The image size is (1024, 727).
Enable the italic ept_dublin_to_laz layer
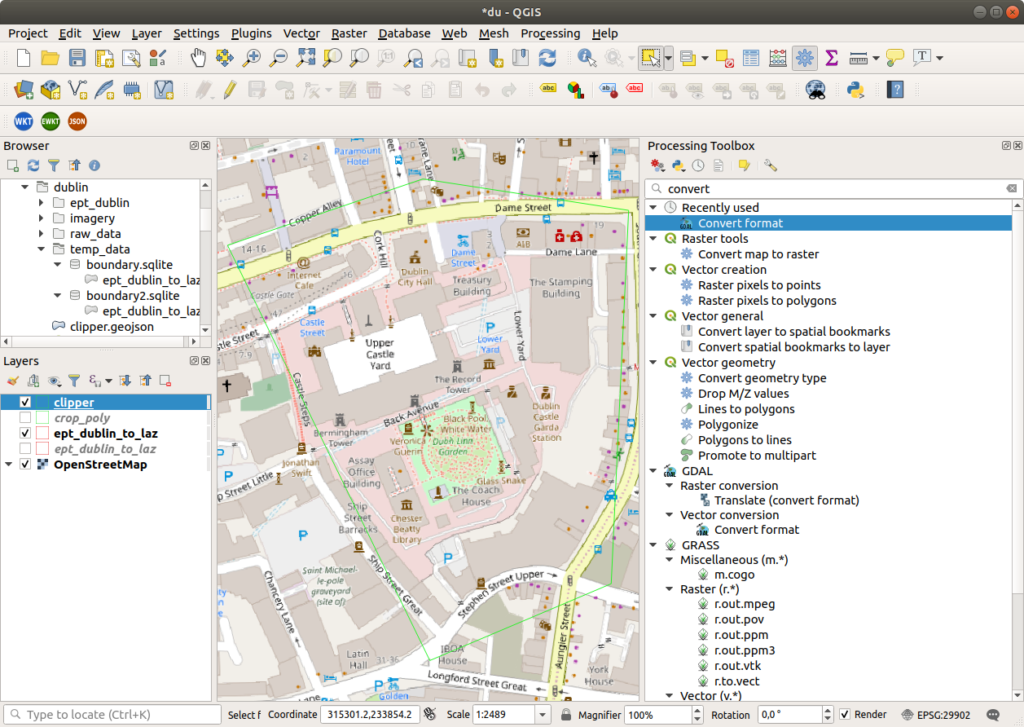click(x=25, y=449)
